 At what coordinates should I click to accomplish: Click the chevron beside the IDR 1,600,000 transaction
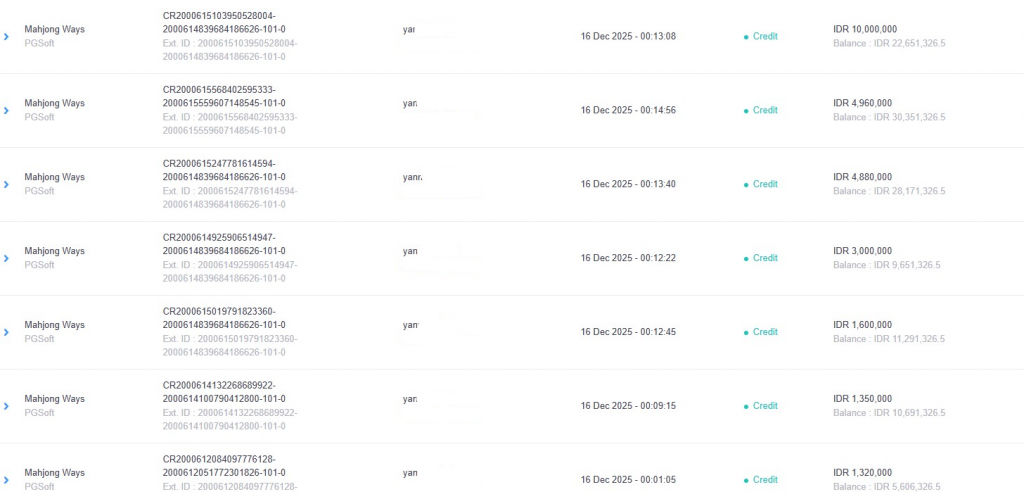[6, 333]
